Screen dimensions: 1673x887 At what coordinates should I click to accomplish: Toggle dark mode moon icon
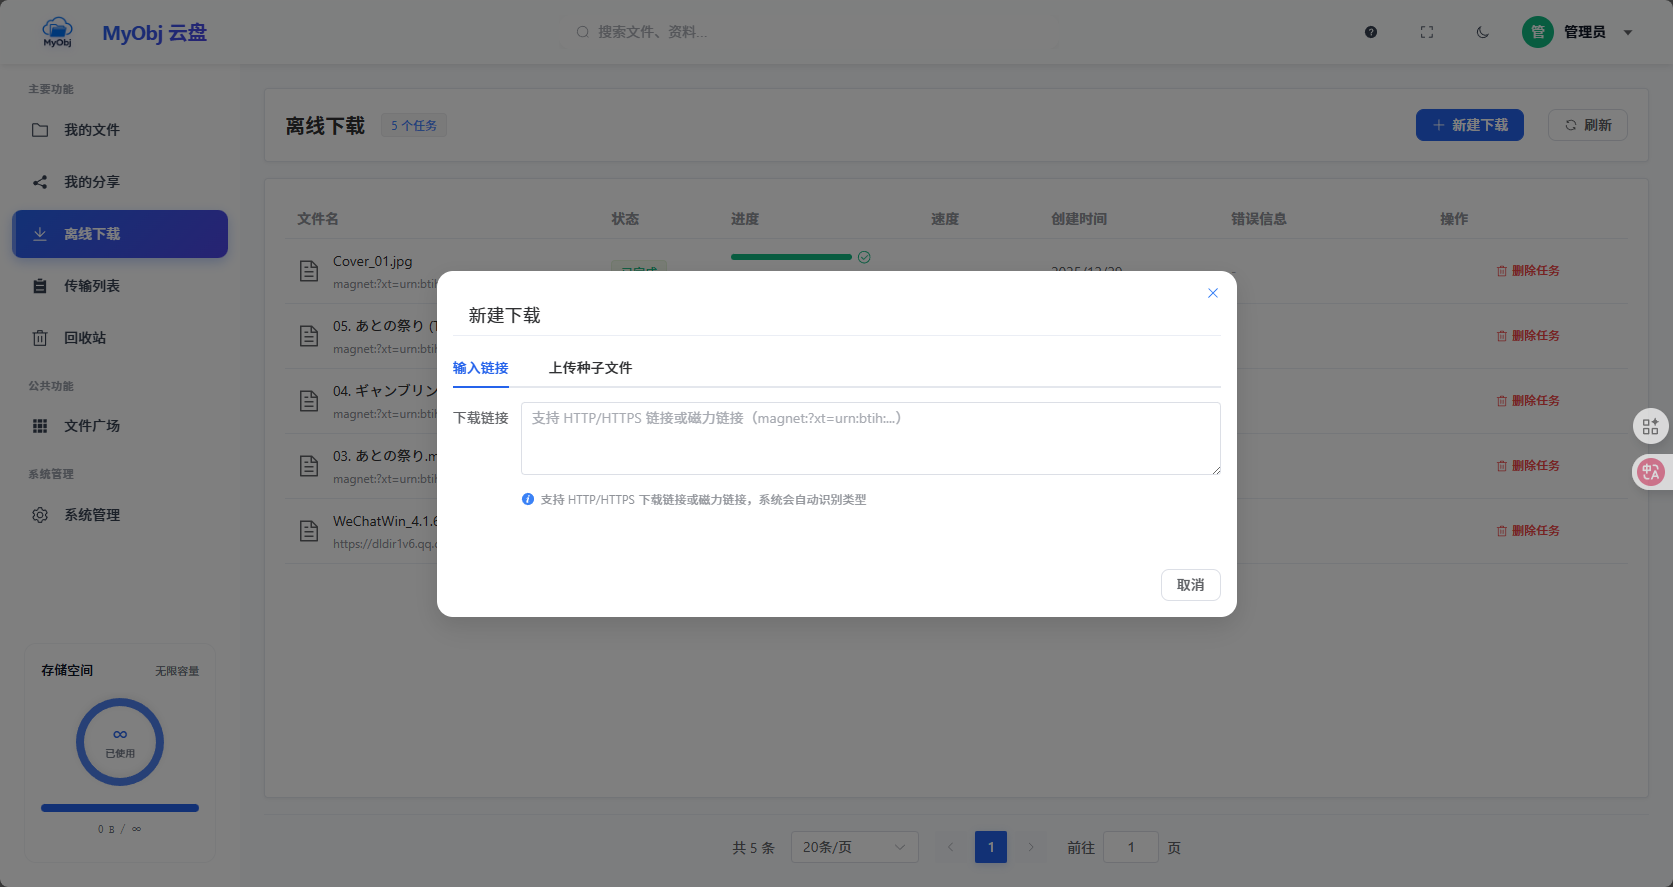(1483, 32)
